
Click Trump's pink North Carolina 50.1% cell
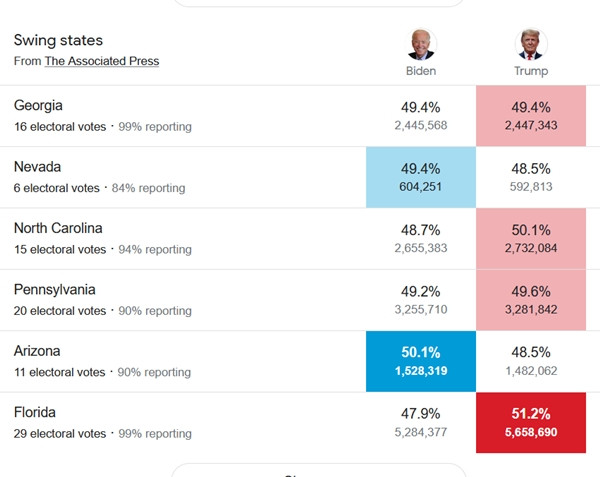click(531, 238)
